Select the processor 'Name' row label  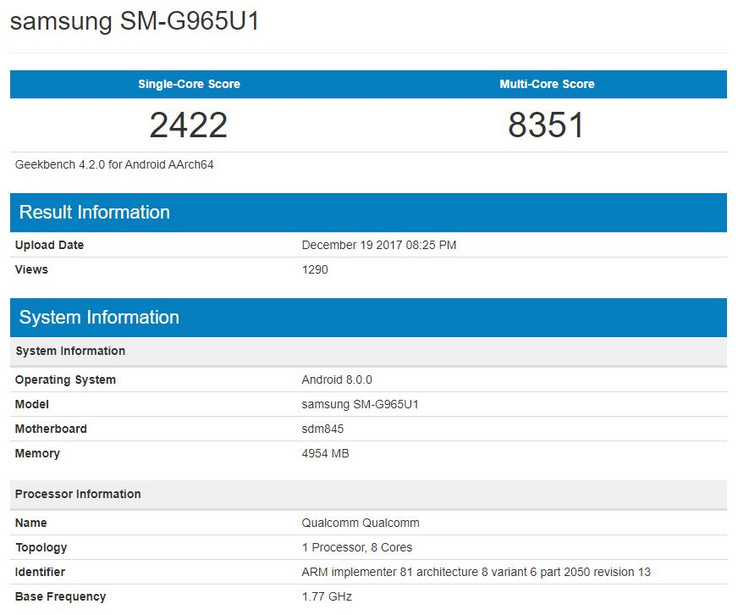(x=31, y=523)
